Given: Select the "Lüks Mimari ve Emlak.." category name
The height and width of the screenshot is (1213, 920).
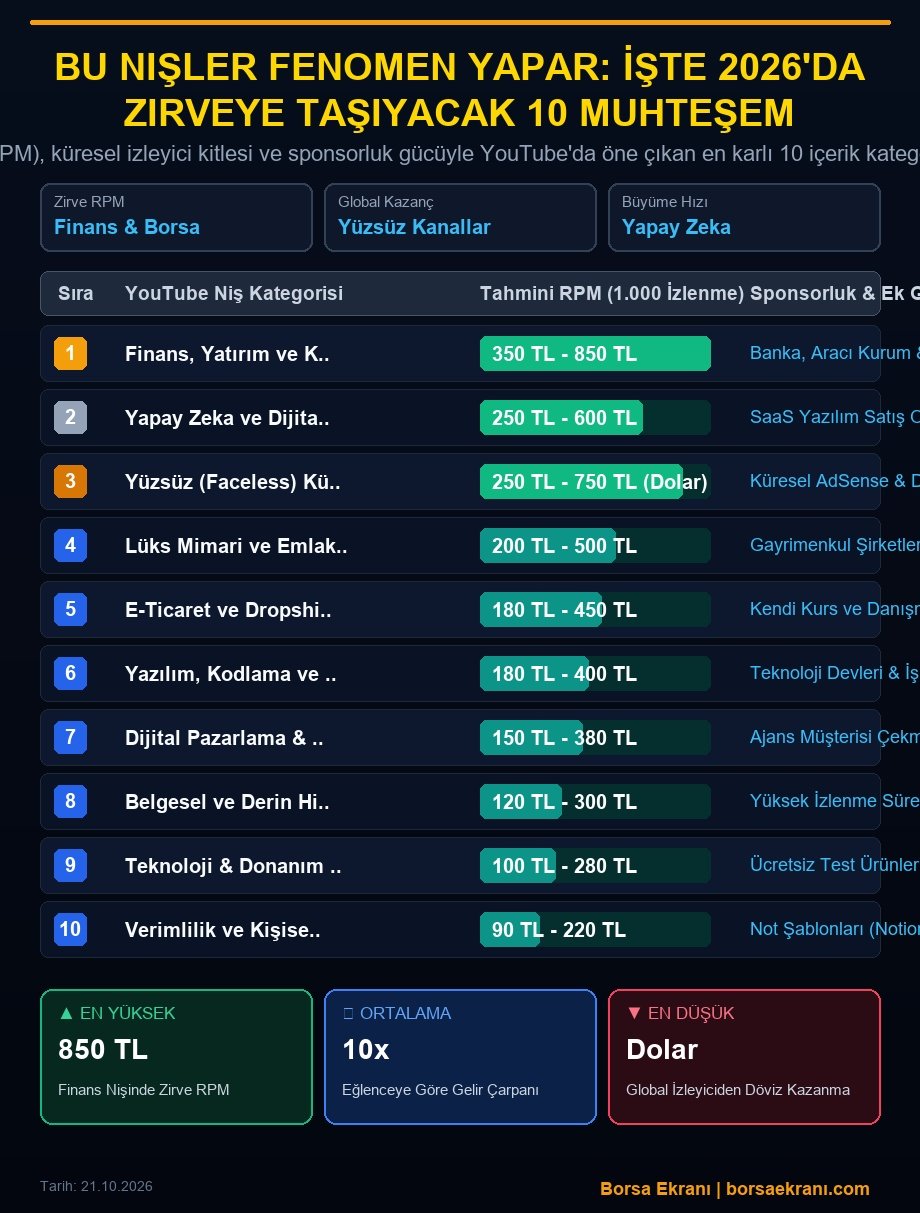Looking at the screenshot, I should pyautogui.click(x=236, y=546).
